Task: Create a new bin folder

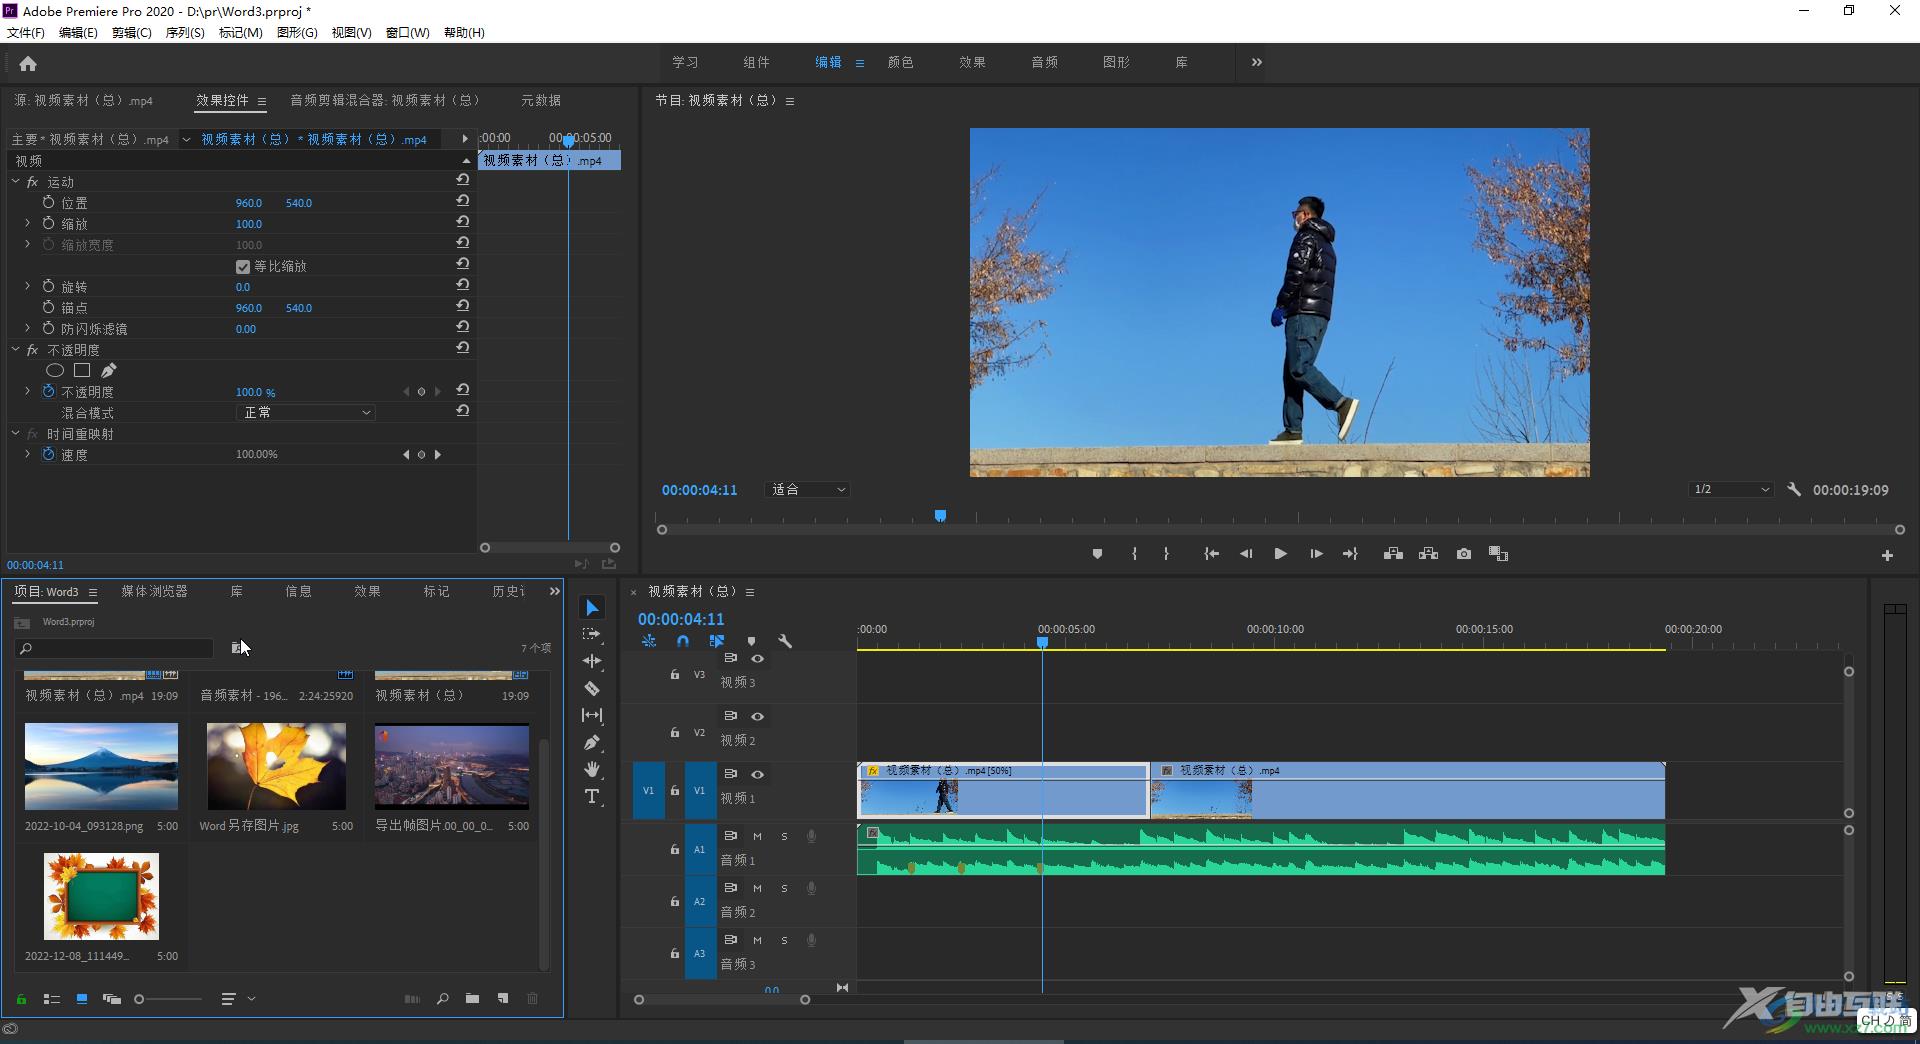Action: click(x=472, y=999)
